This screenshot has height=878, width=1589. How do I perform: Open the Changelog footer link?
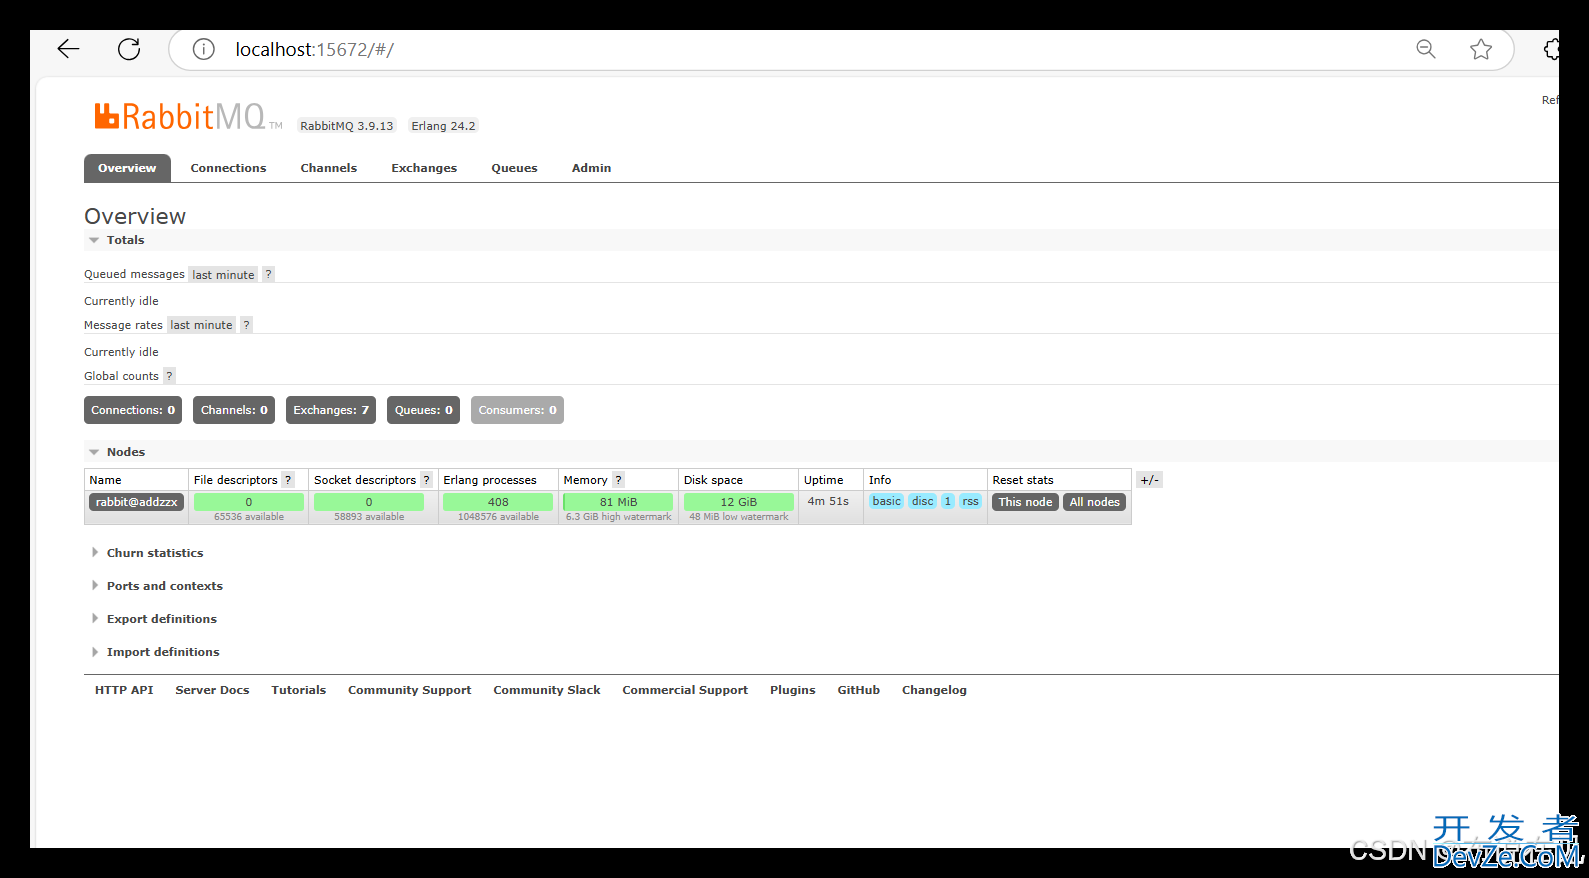(934, 690)
